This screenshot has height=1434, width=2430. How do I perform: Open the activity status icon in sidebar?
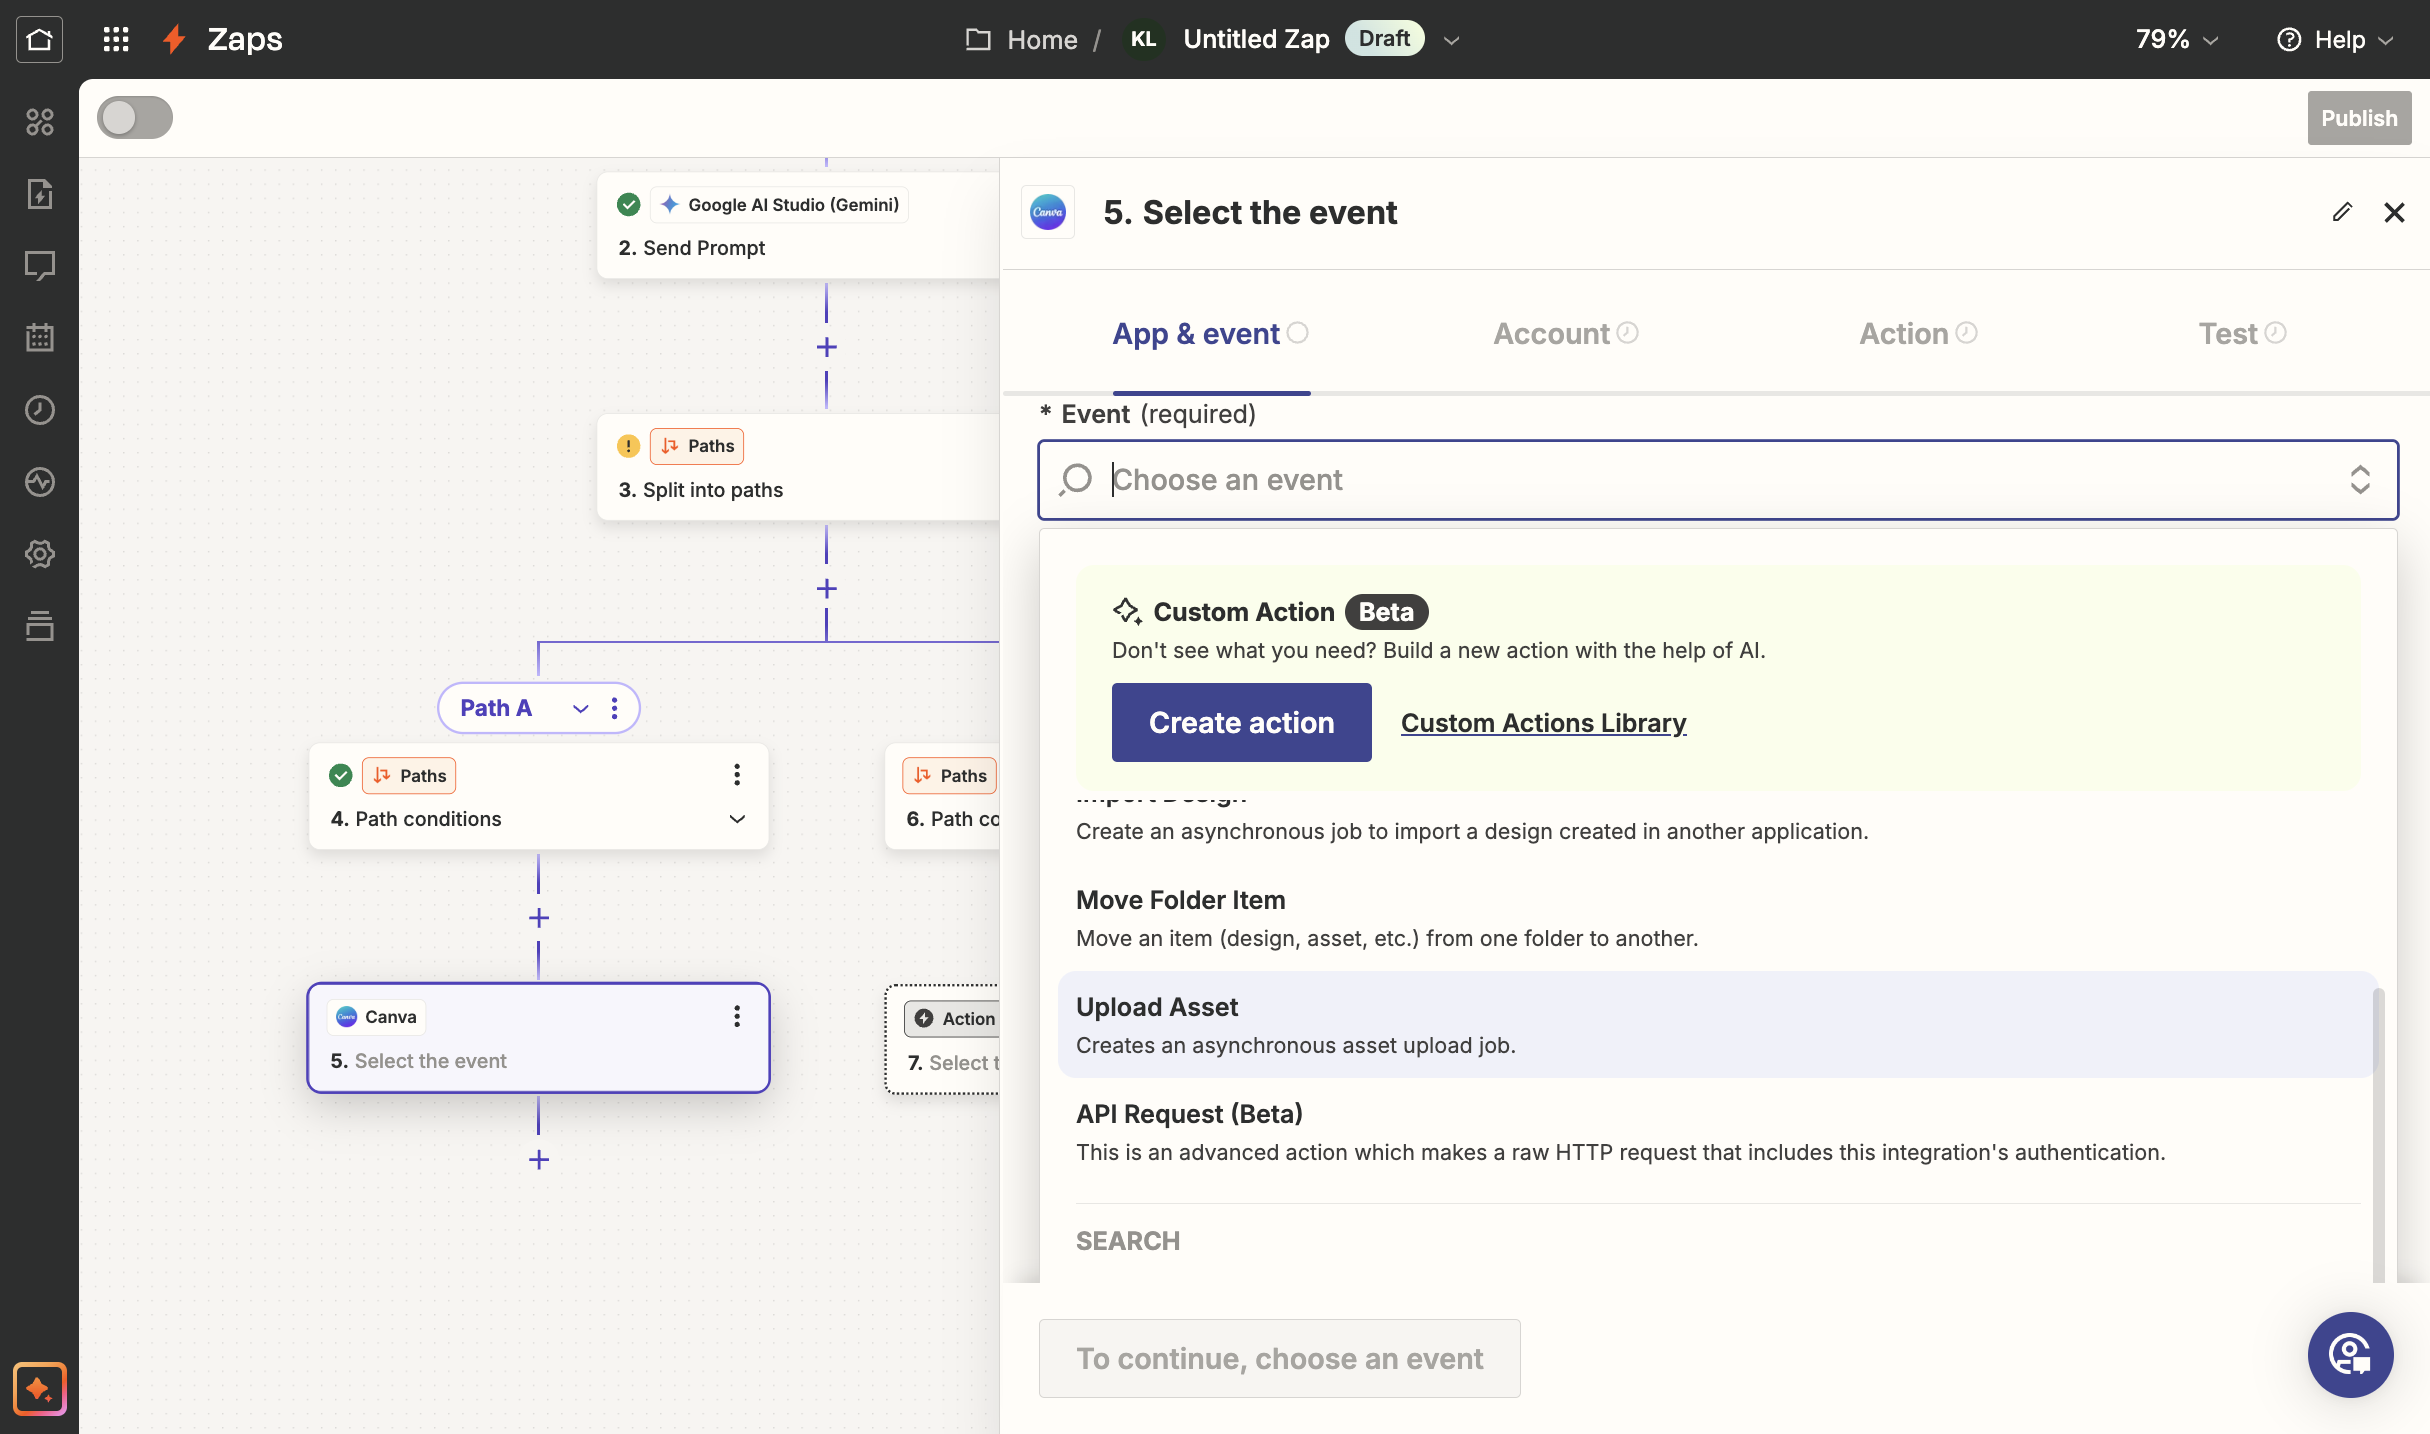[x=39, y=482]
